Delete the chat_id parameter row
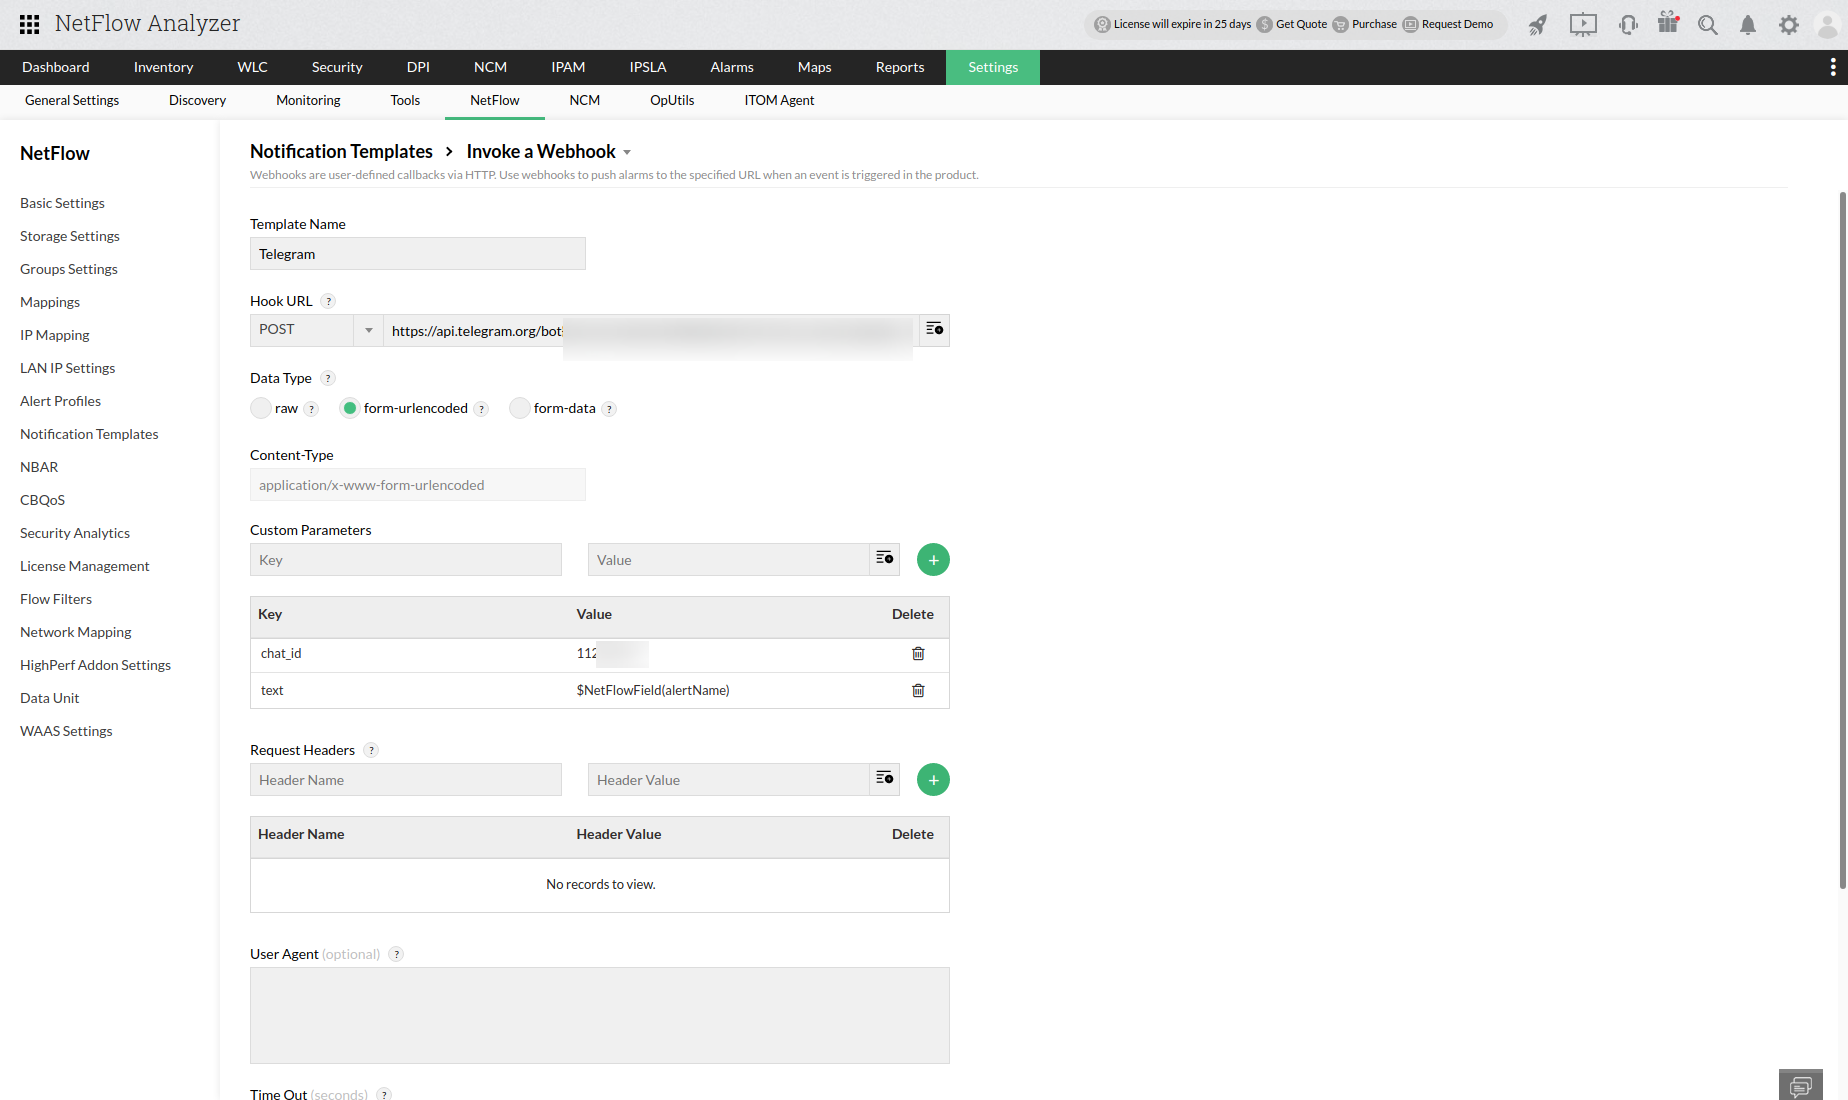Viewport: 1848px width, 1100px height. pos(918,654)
